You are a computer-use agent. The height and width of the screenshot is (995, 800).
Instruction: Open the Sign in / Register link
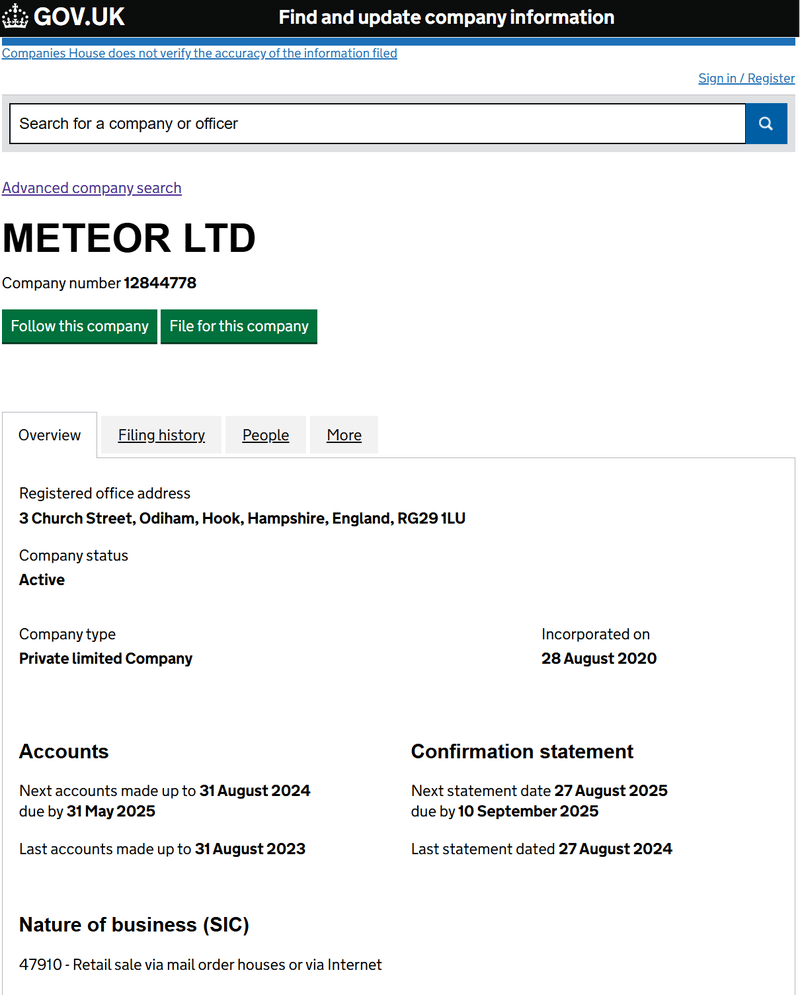[x=746, y=78]
